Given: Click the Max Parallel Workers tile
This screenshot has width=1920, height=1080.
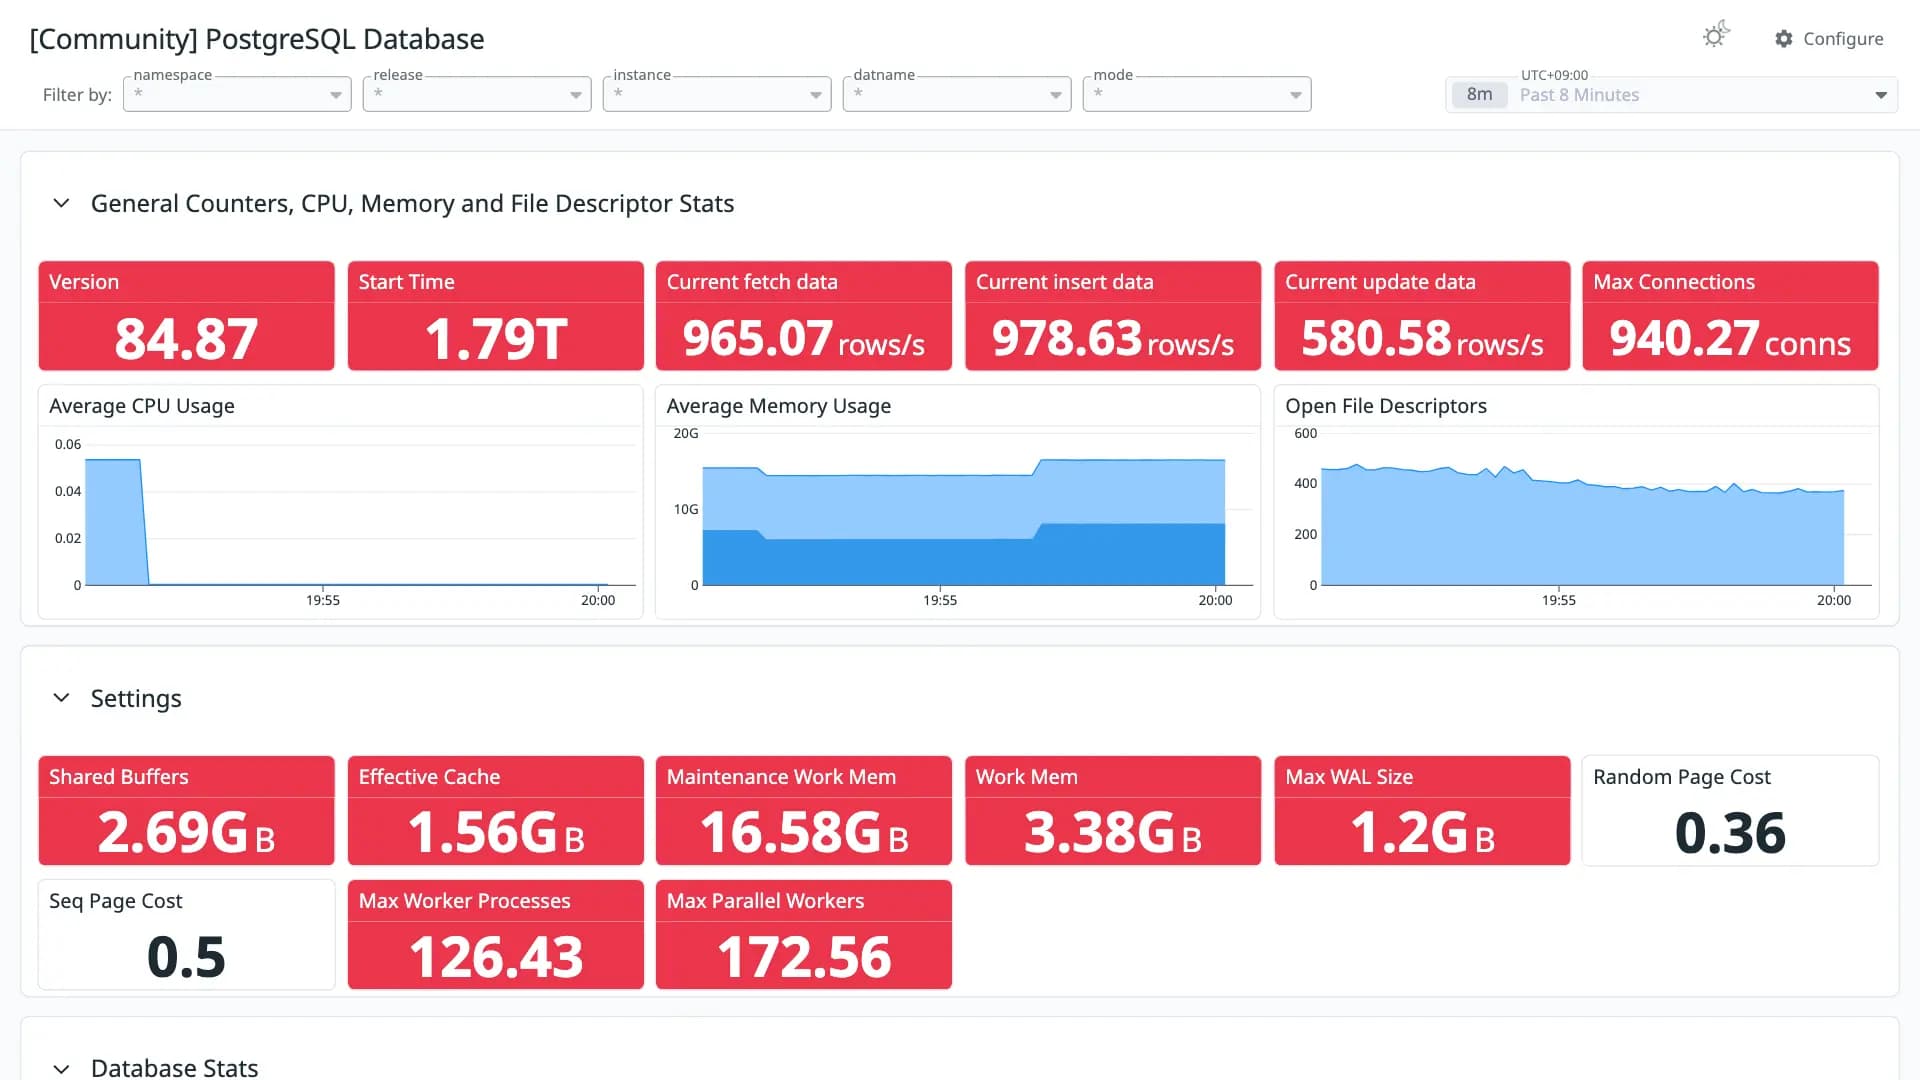Looking at the screenshot, I should pyautogui.click(x=804, y=935).
